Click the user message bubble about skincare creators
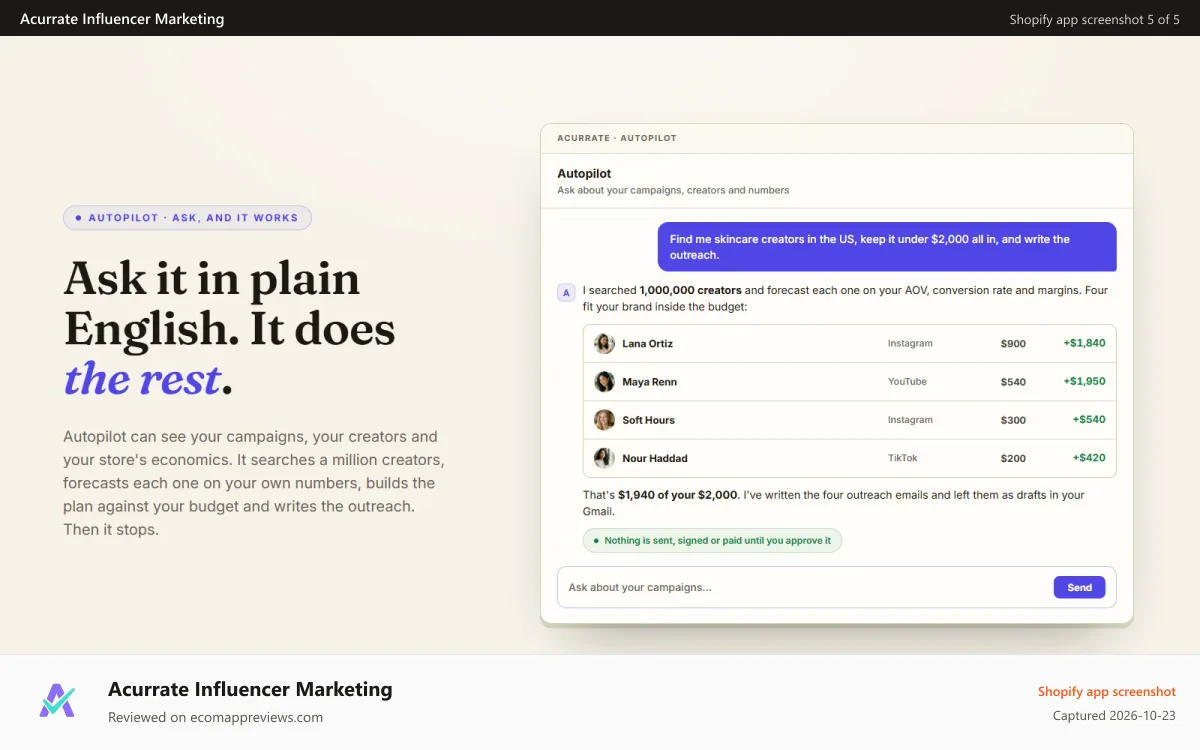The height and width of the screenshot is (750, 1200). [x=887, y=246]
